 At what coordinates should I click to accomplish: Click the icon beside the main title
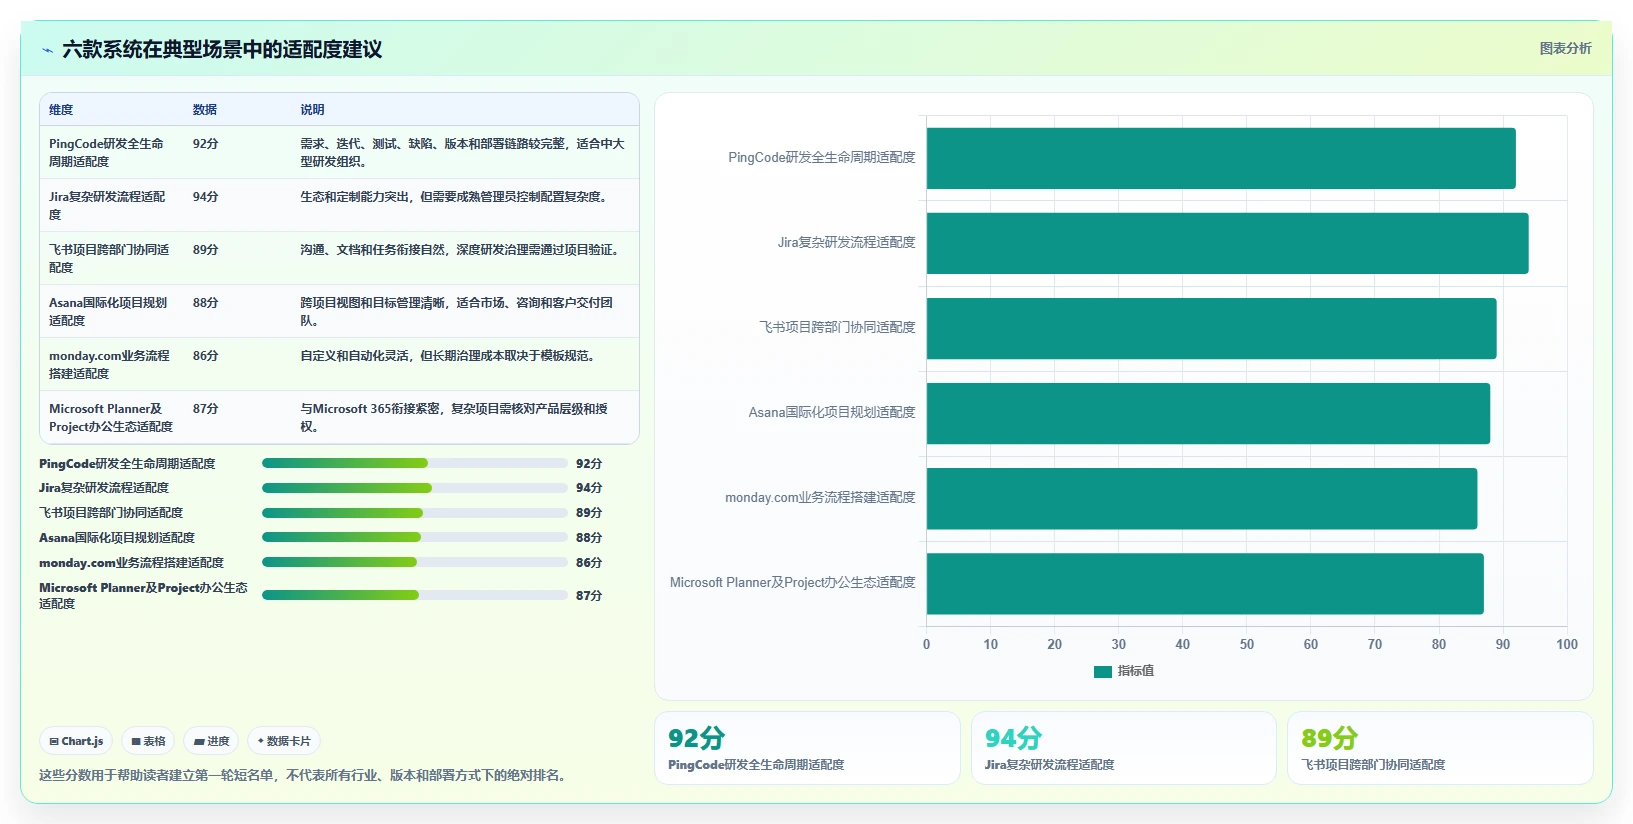[x=47, y=50]
